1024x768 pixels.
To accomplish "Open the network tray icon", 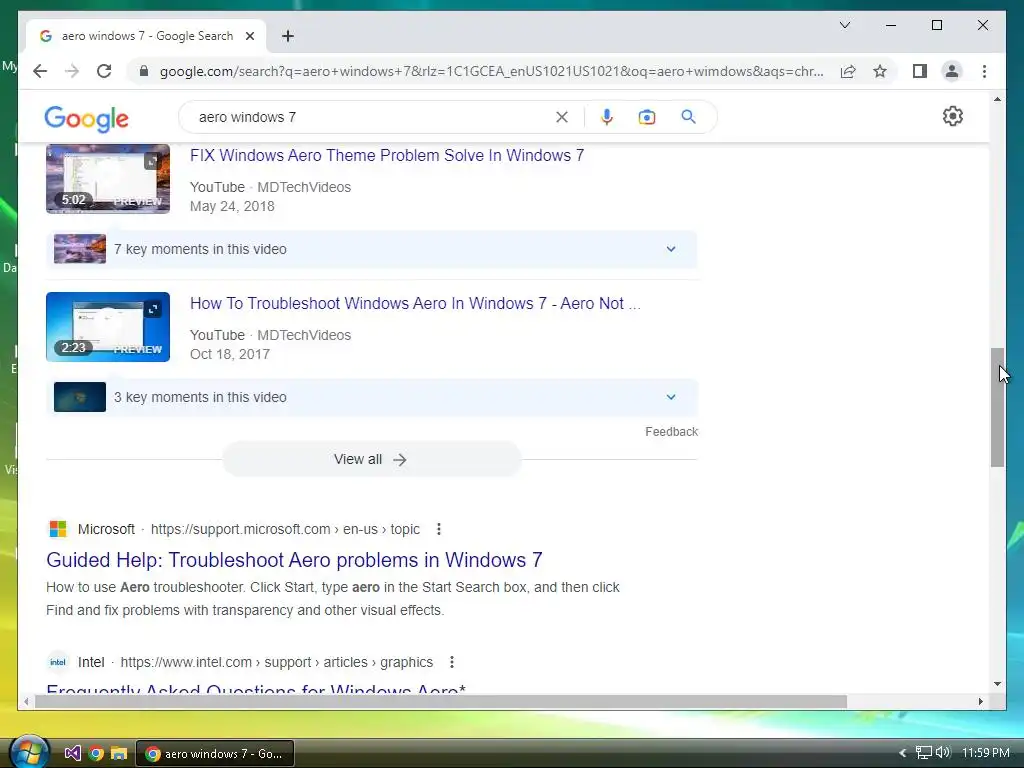I will click(923, 753).
